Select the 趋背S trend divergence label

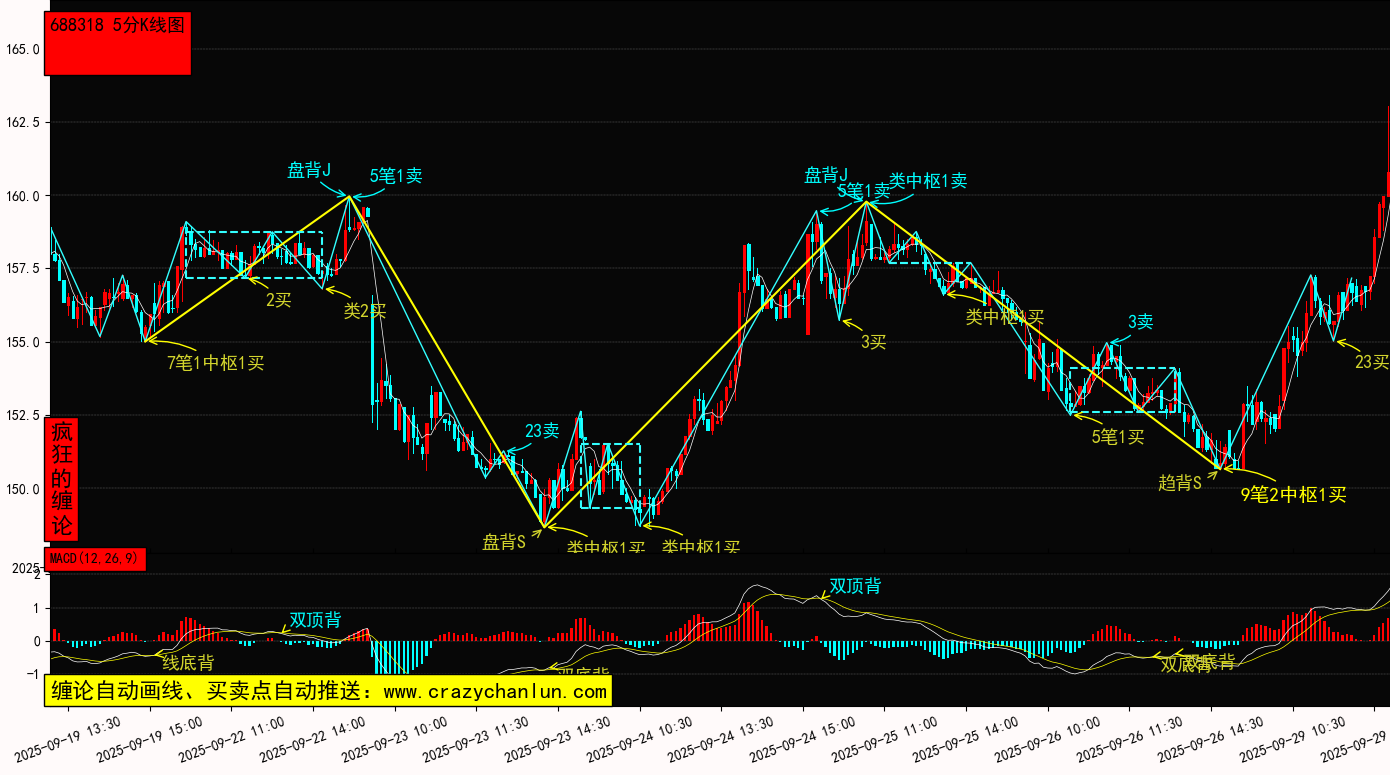(x=1179, y=483)
